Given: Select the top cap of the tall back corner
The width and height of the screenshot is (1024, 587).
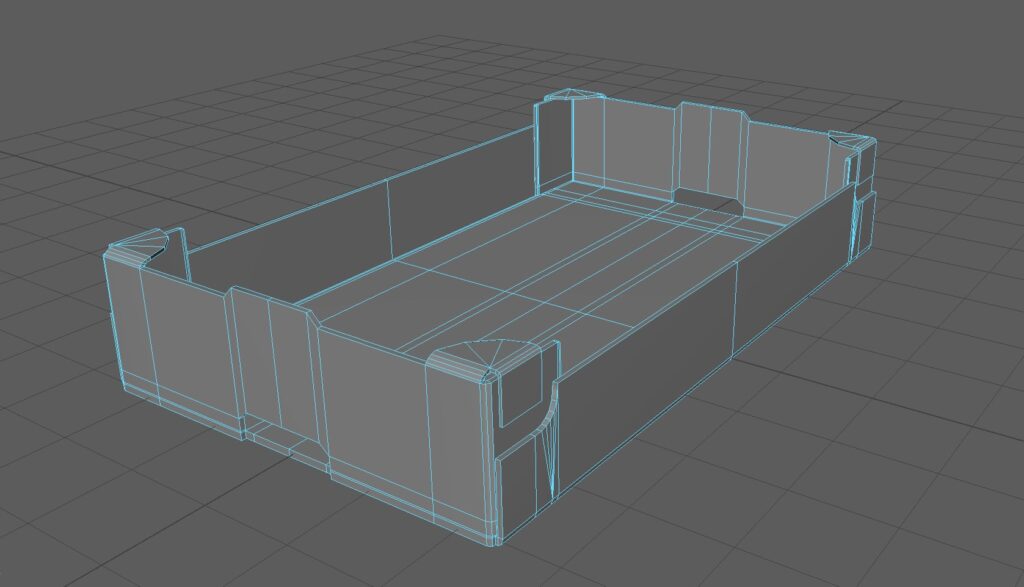Looking at the screenshot, I should tap(572, 97).
